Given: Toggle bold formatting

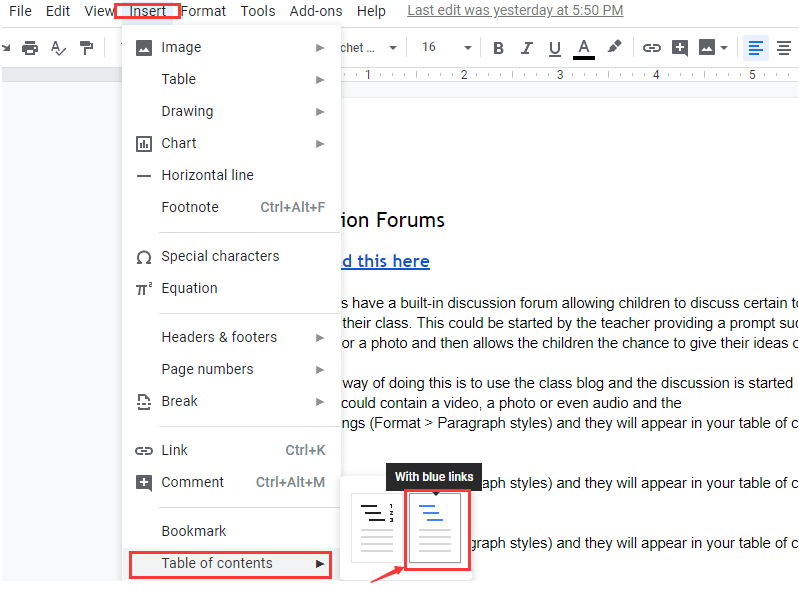Looking at the screenshot, I should click(x=498, y=48).
